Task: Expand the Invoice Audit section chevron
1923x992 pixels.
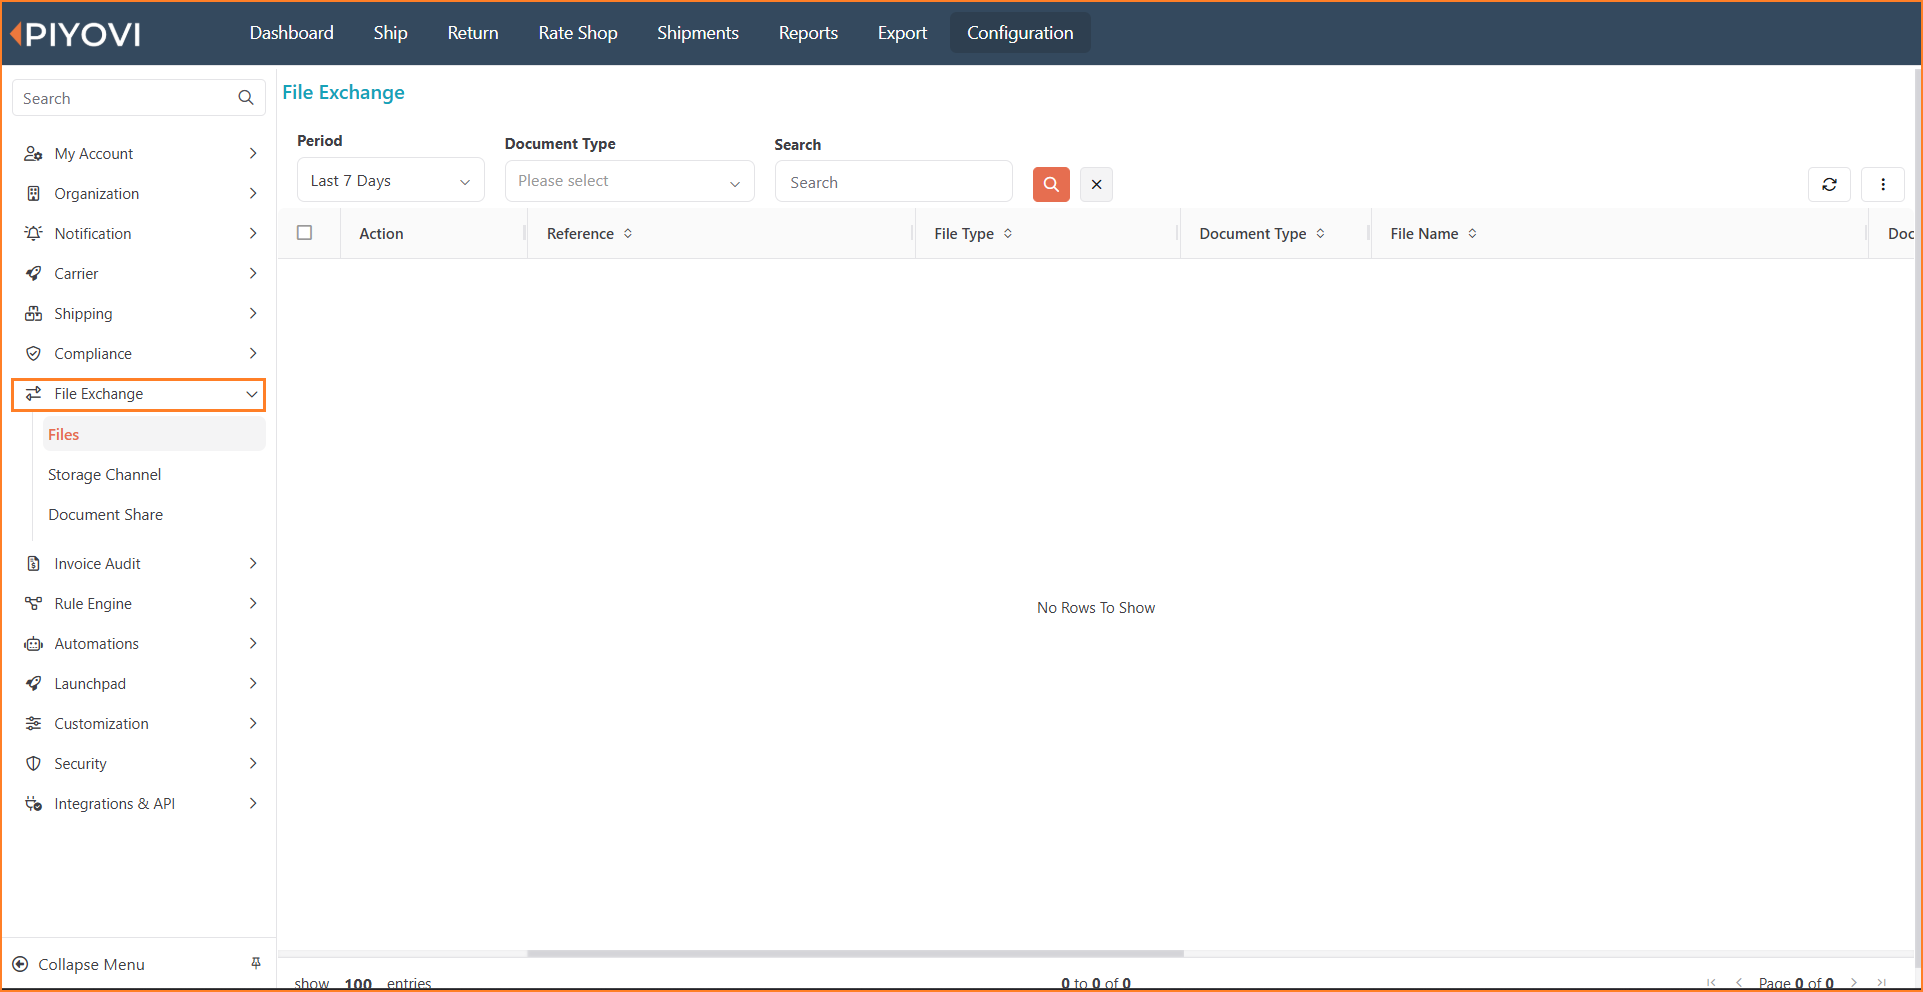Action: tap(253, 563)
